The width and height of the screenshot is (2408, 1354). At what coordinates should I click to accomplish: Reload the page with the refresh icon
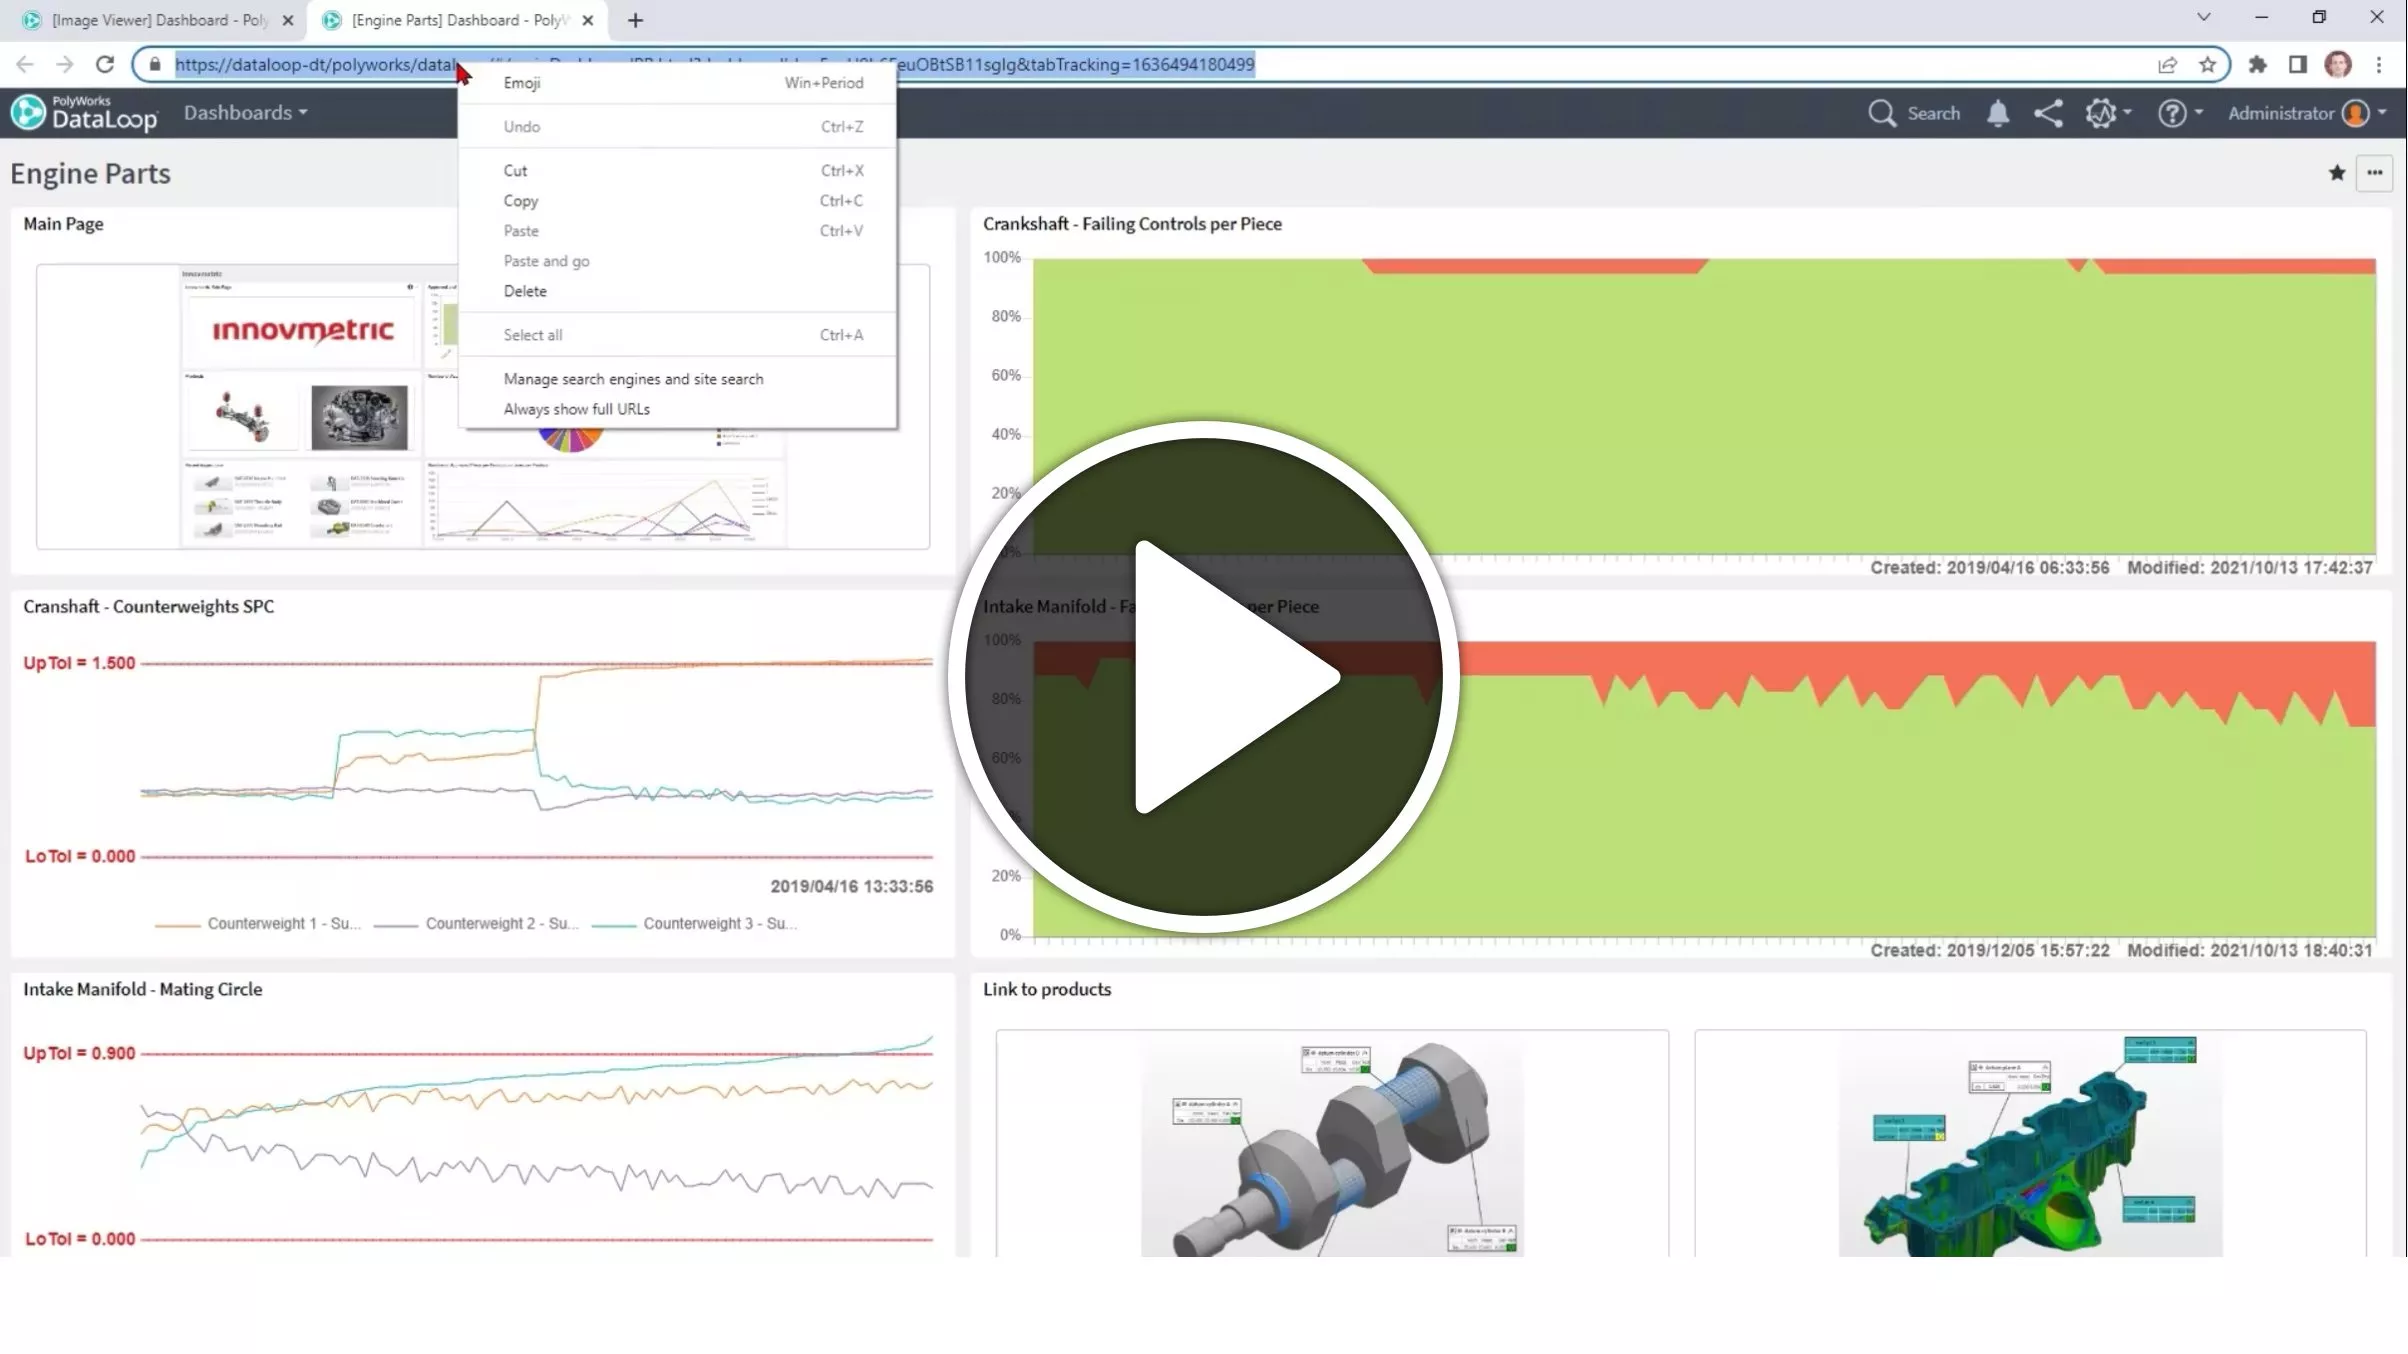[105, 65]
